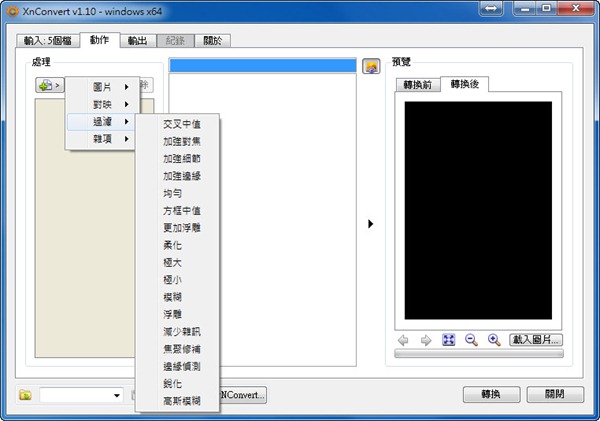Viewport: 600px width, 421px height.
Task: Click the zoom out magnifier icon
Action: pyautogui.click(x=471, y=340)
